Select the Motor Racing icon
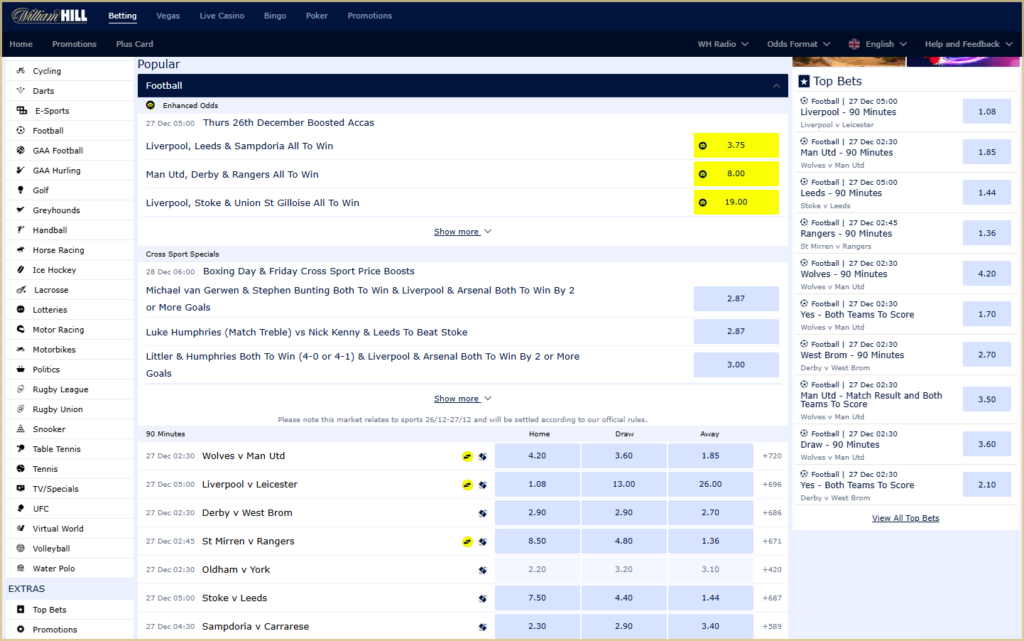This screenshot has height=641, width=1024. [x=20, y=330]
